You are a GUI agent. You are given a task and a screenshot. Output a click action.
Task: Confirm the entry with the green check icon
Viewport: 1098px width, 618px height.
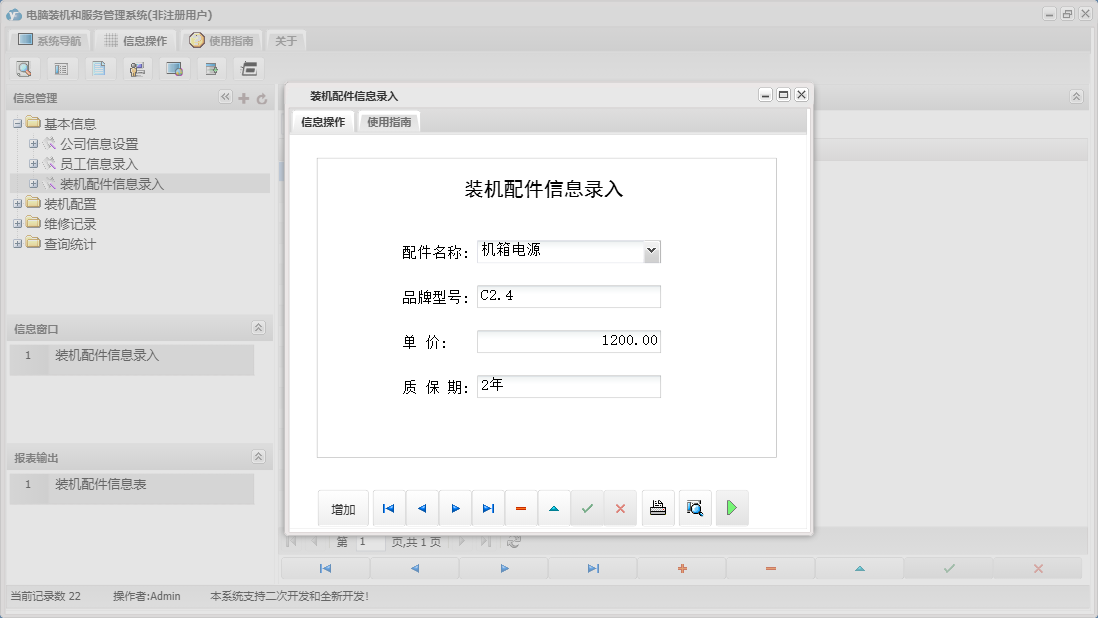[x=587, y=508]
